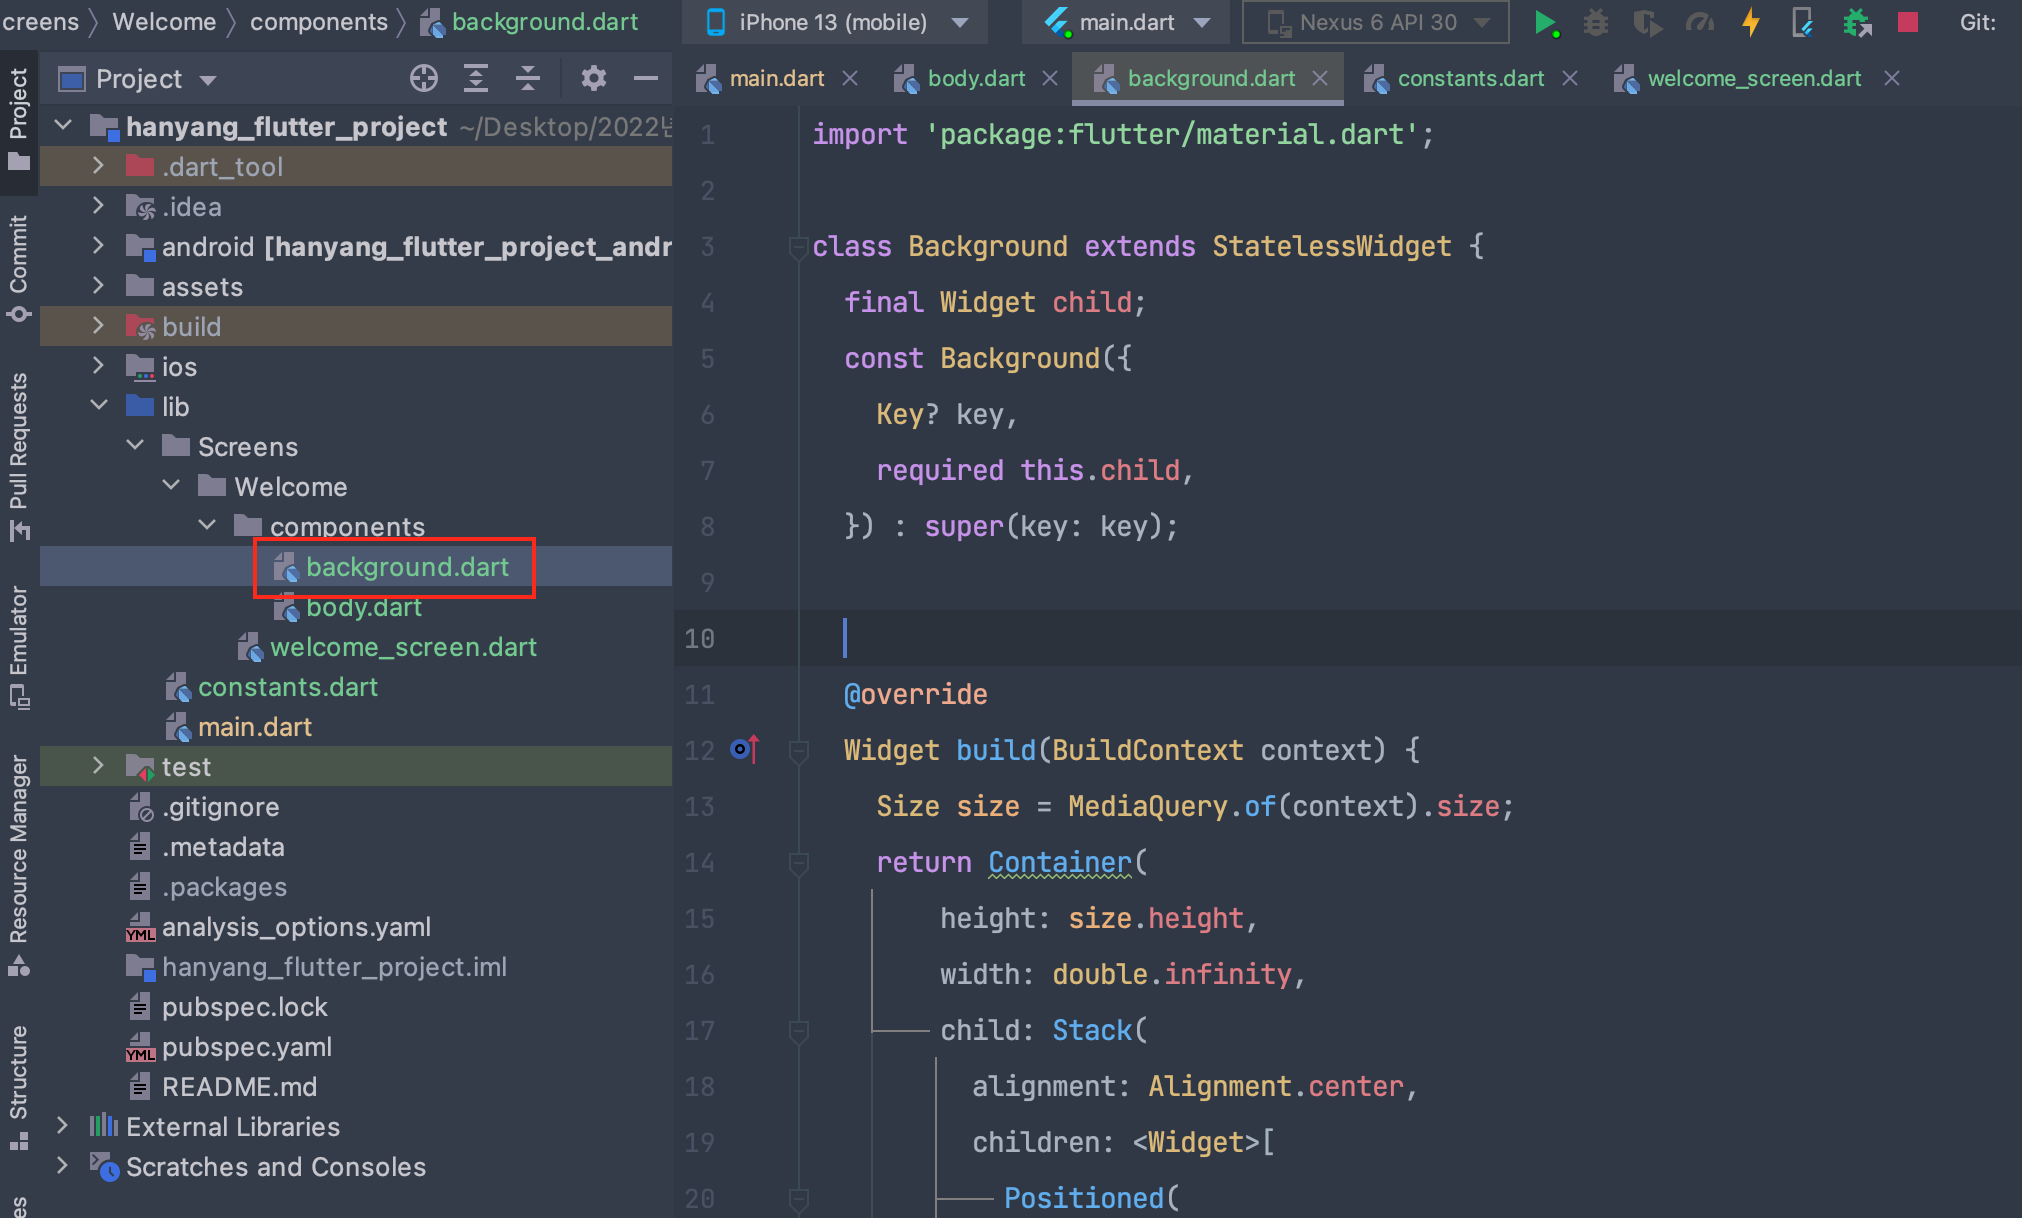Switch to constants.dart editor tab
2022x1218 pixels.
coord(1469,78)
